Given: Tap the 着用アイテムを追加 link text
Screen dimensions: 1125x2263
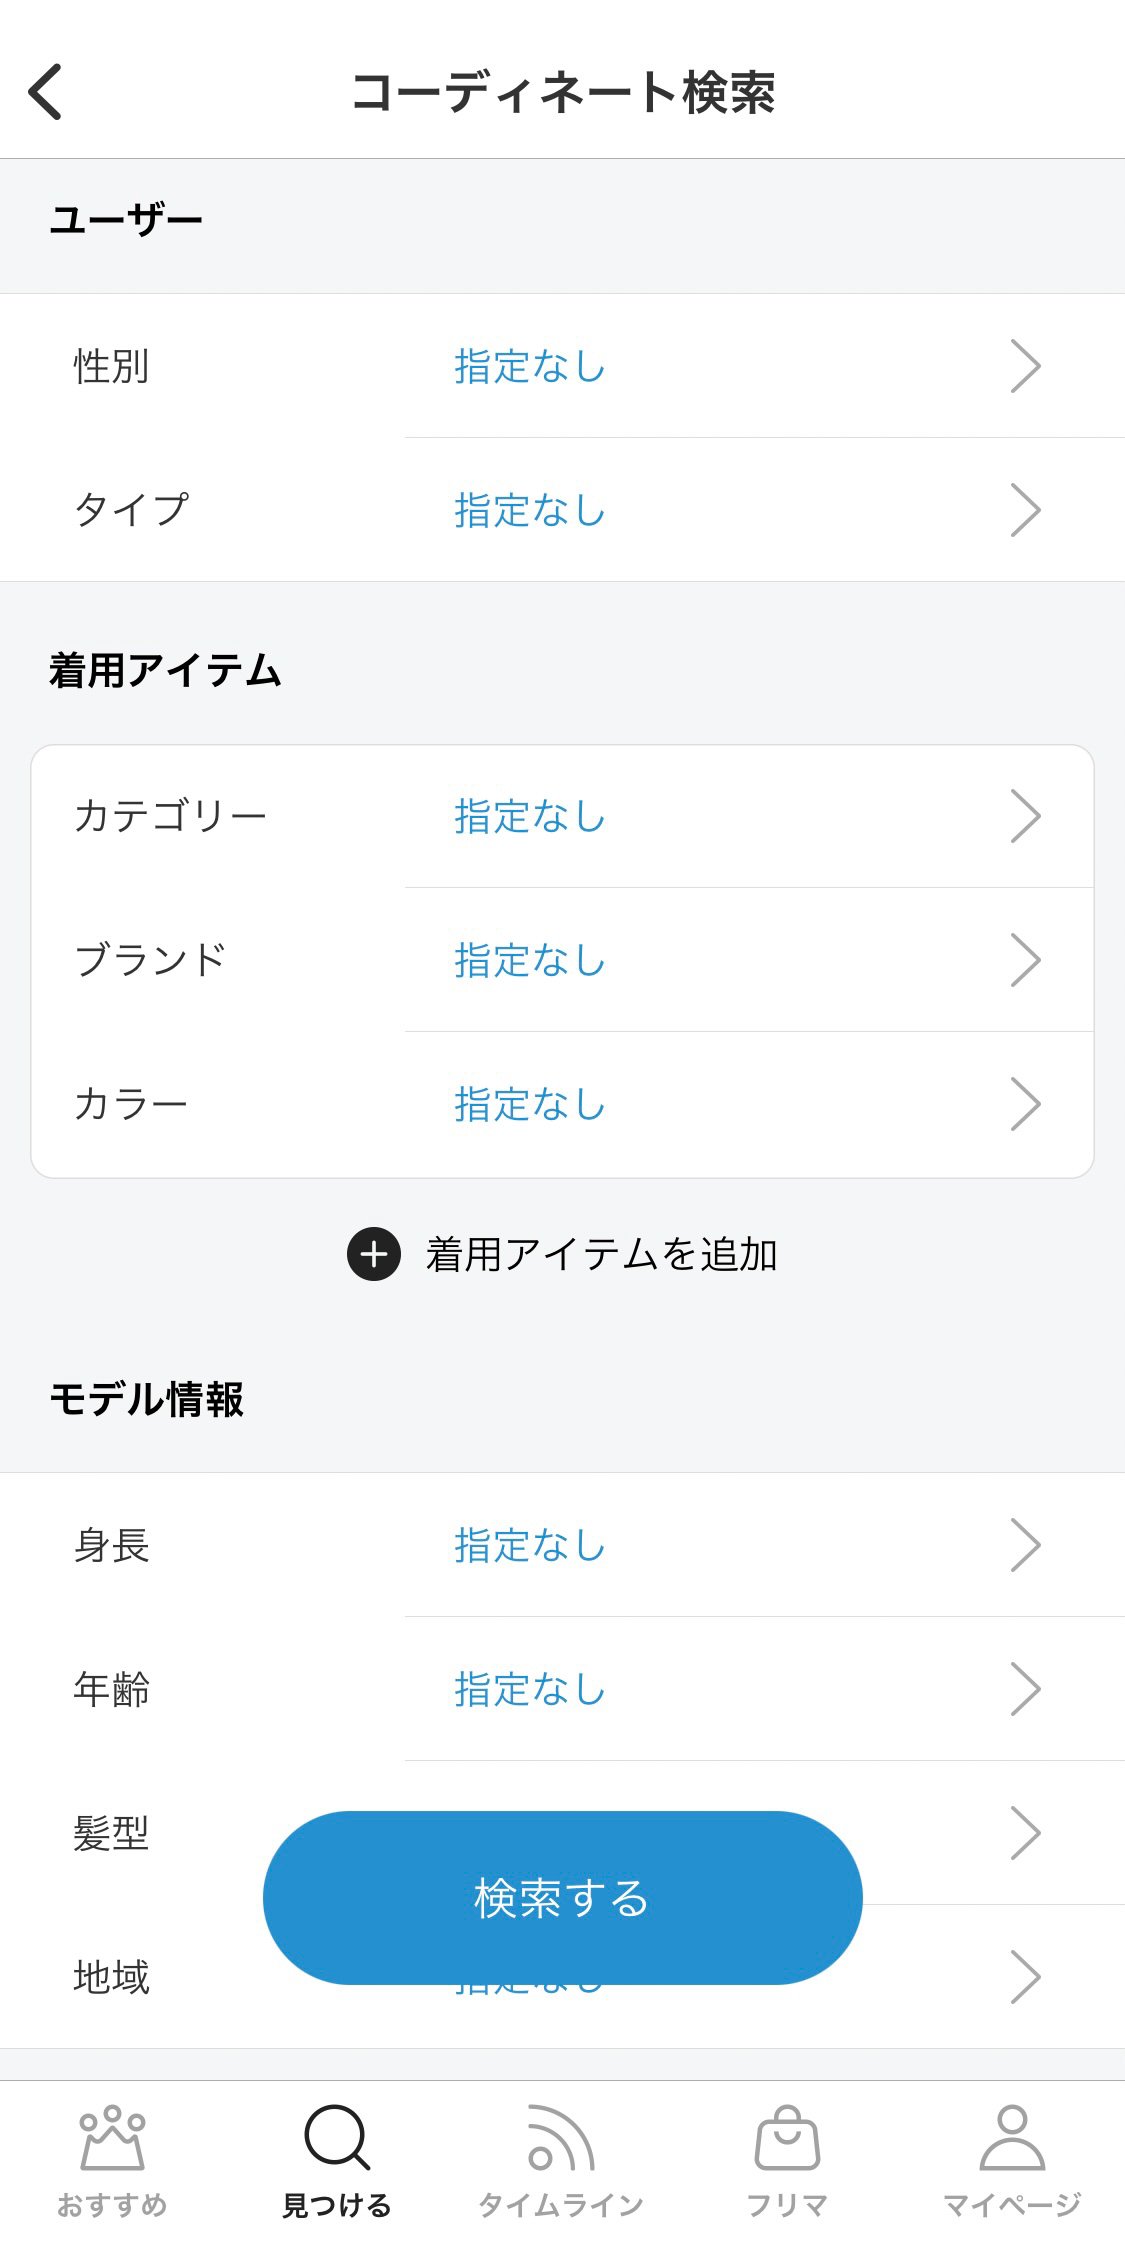Looking at the screenshot, I should coord(601,1254).
